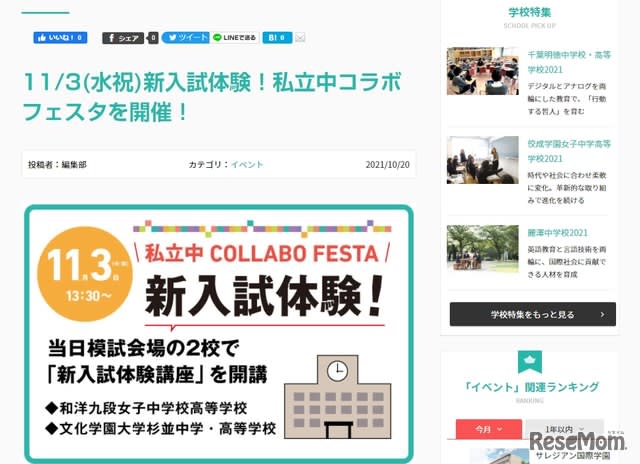Click the ranking crown ribbon icon
This screenshot has height=464, width=640.
[530, 362]
